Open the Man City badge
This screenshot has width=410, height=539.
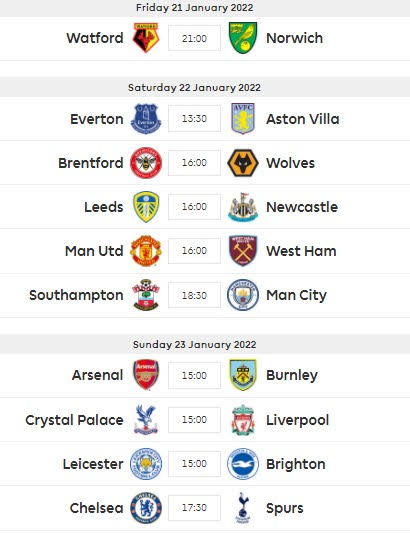(243, 295)
